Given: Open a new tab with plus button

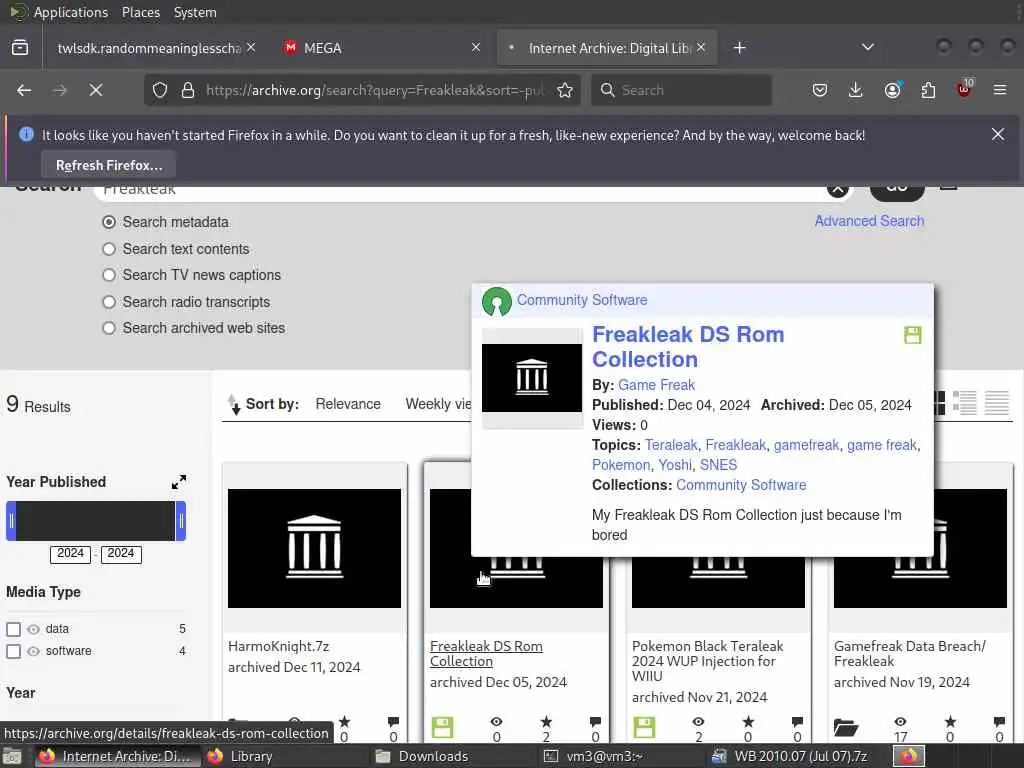Looking at the screenshot, I should [739, 48].
